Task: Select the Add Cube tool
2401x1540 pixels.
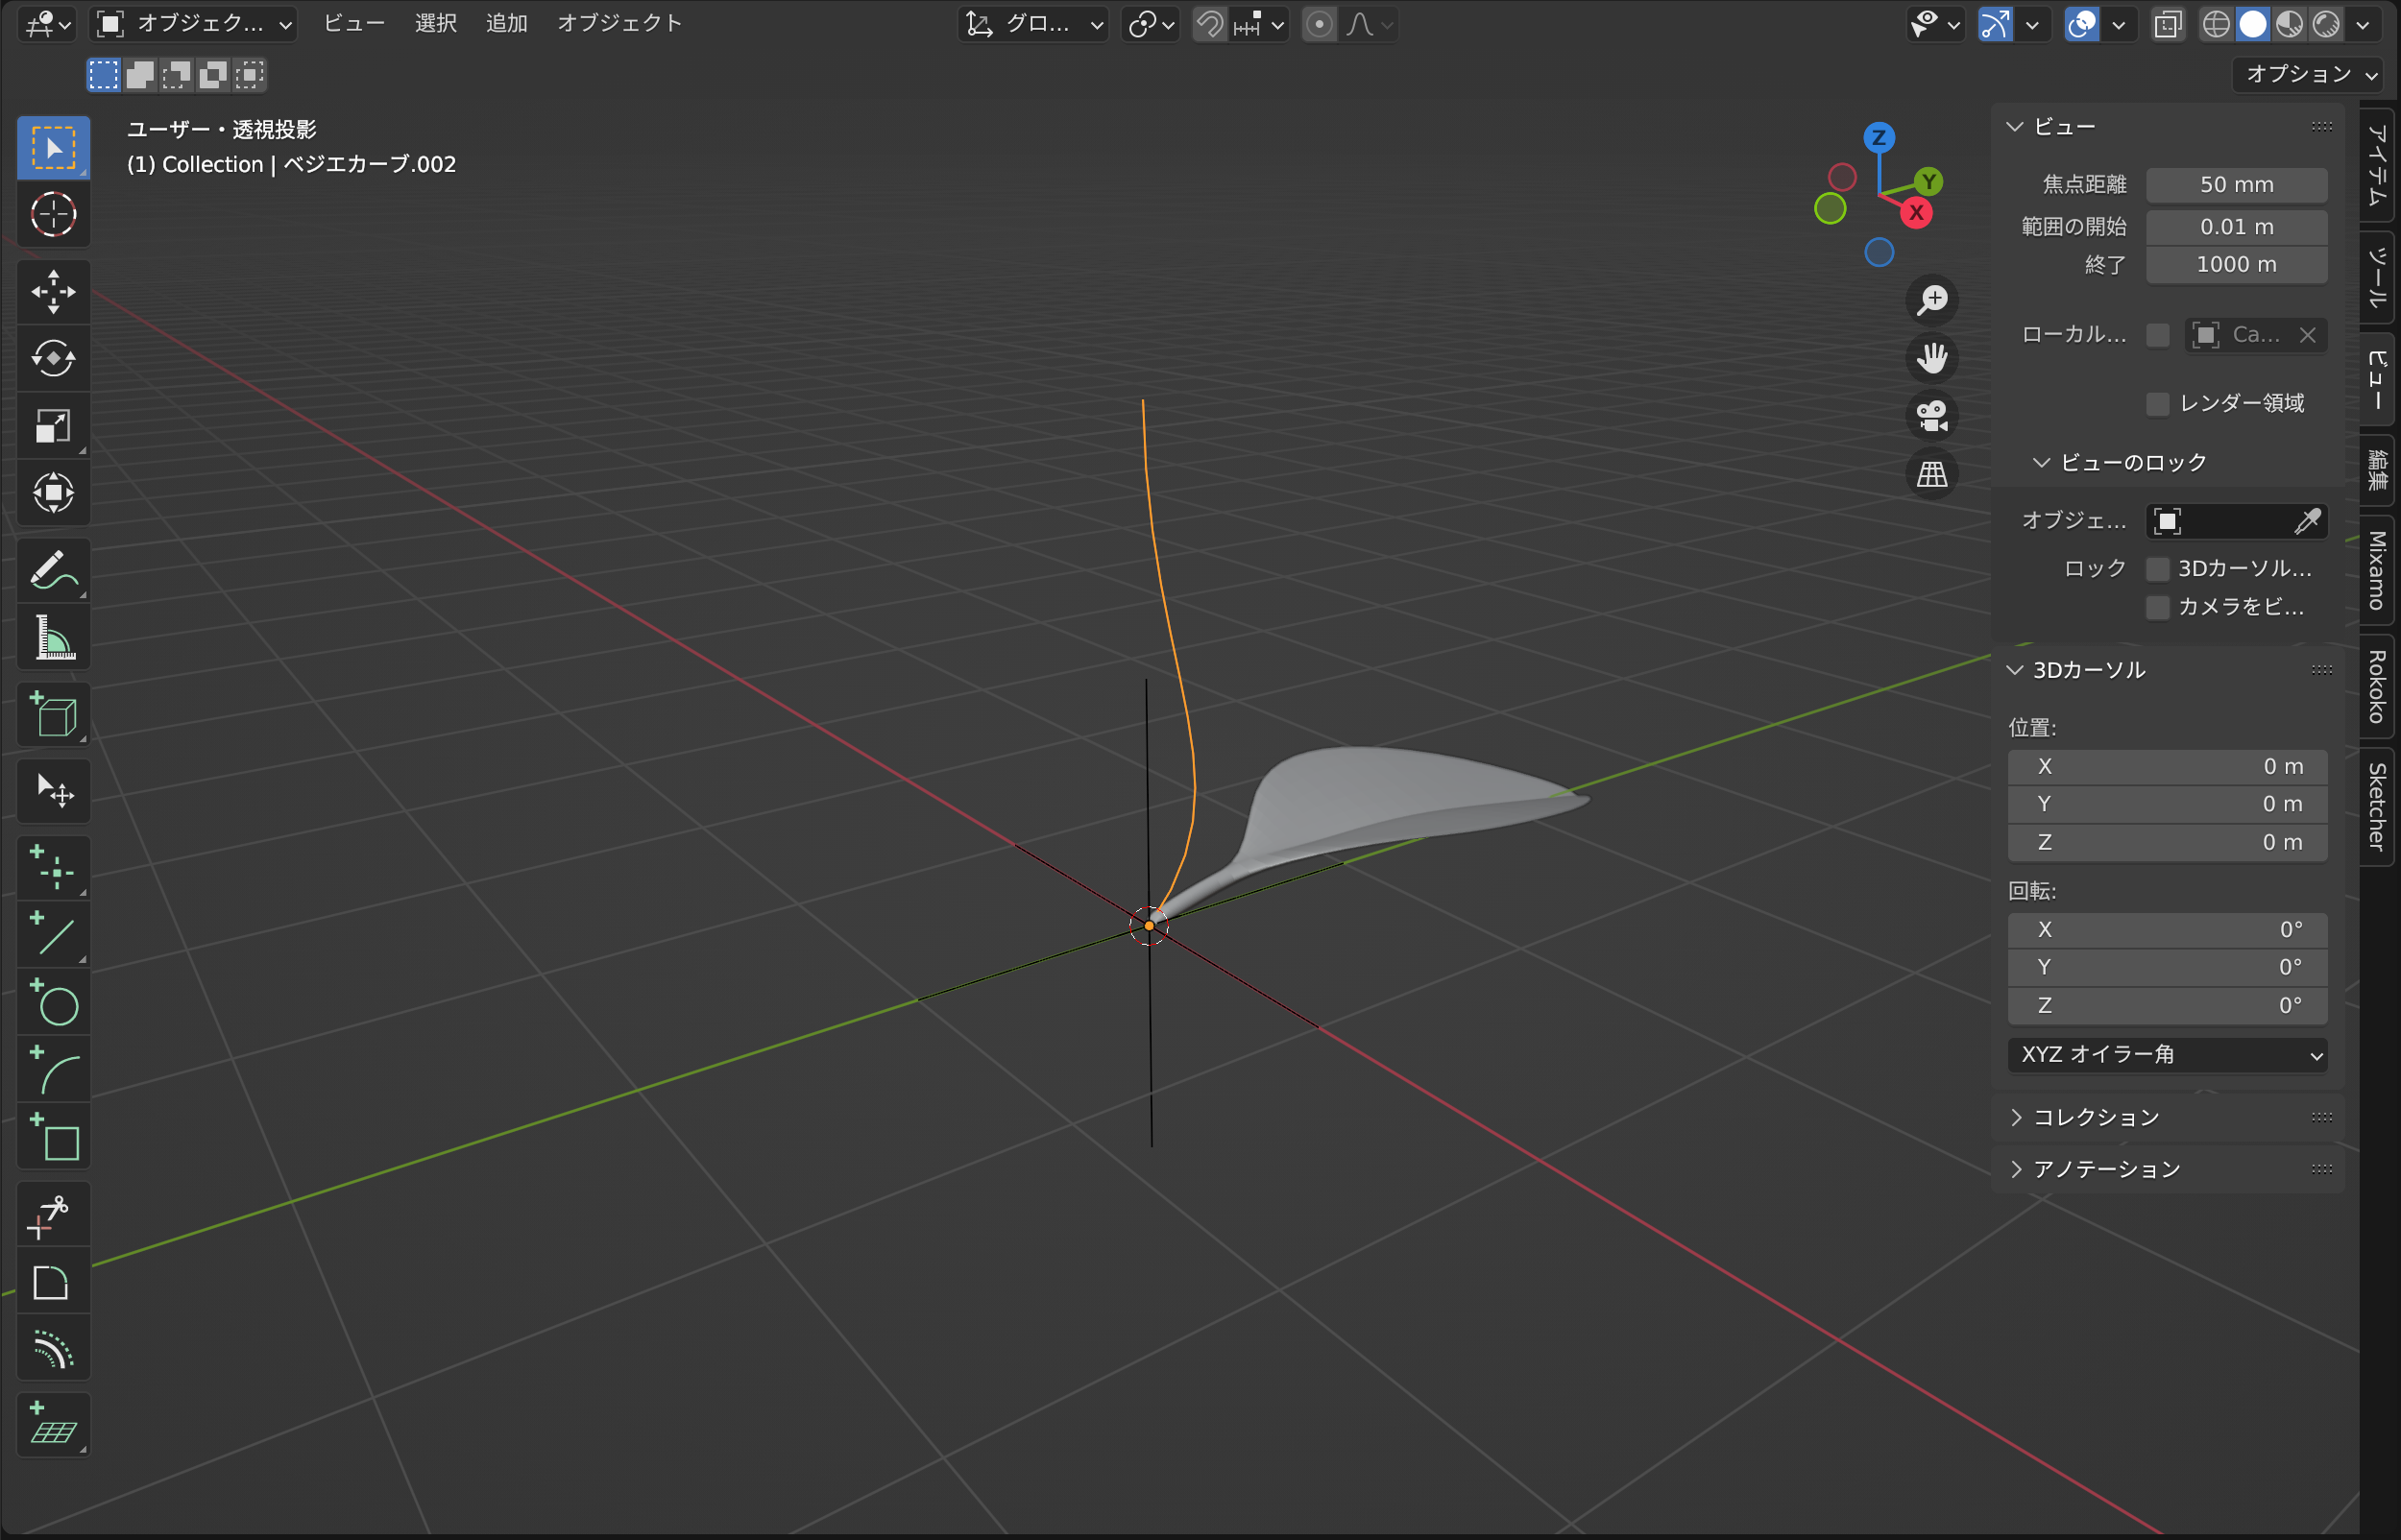Action: [x=53, y=715]
